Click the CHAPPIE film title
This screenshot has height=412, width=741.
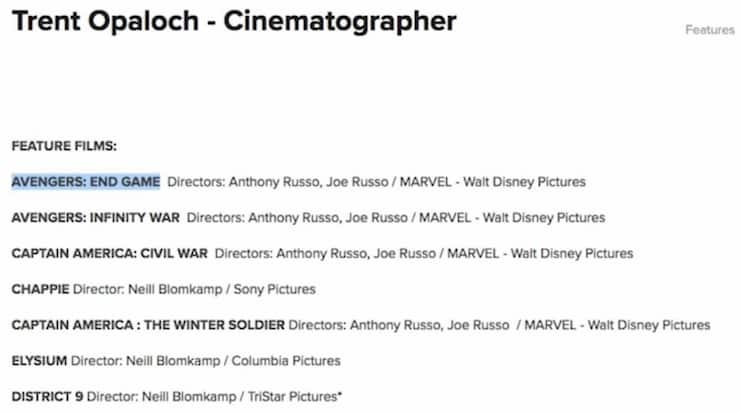(x=41, y=289)
